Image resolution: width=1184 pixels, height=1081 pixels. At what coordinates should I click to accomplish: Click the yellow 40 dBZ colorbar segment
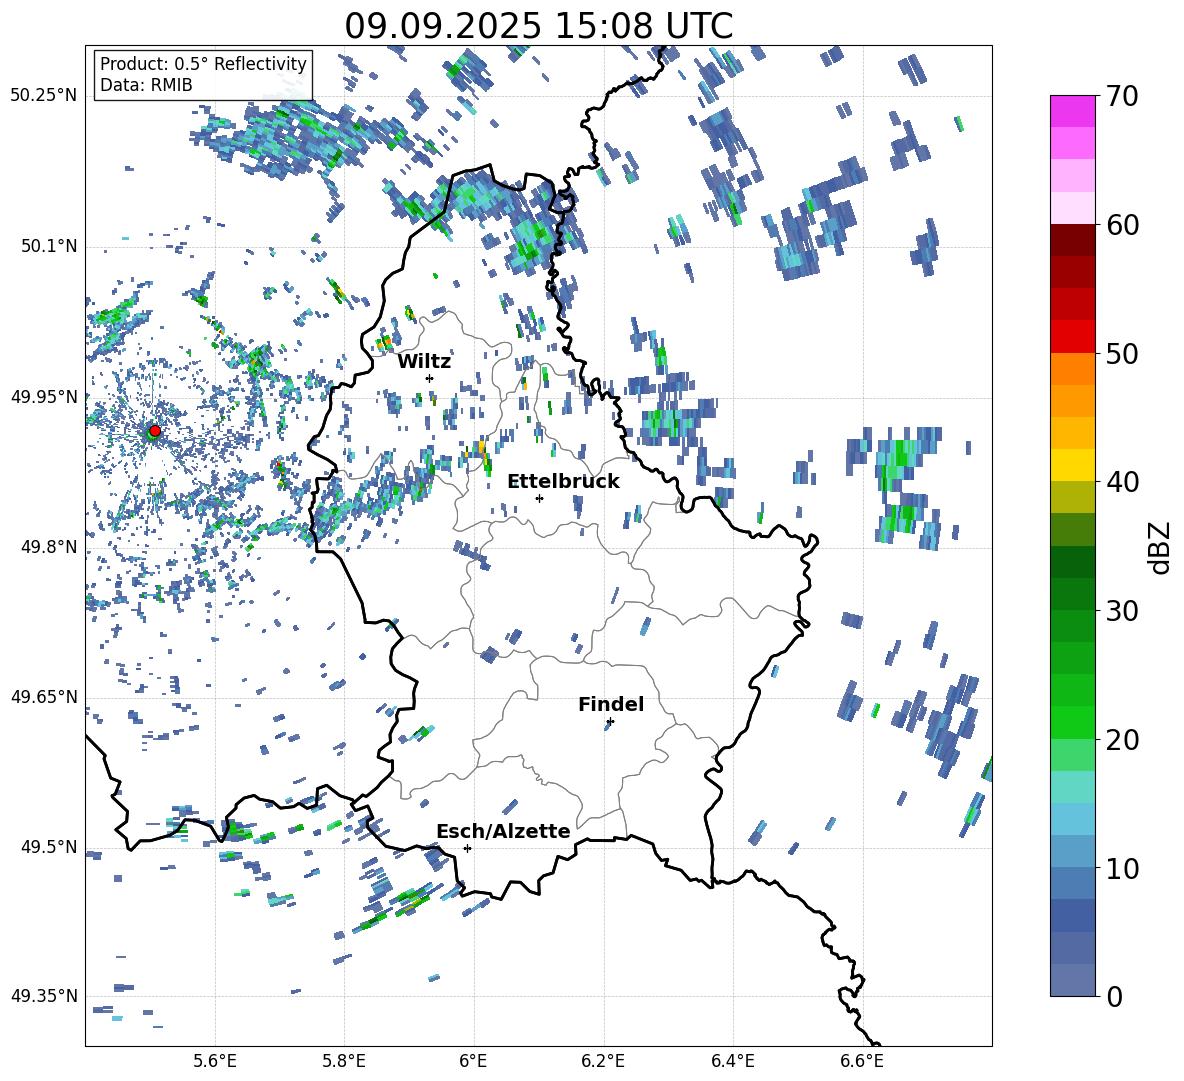1072,465
